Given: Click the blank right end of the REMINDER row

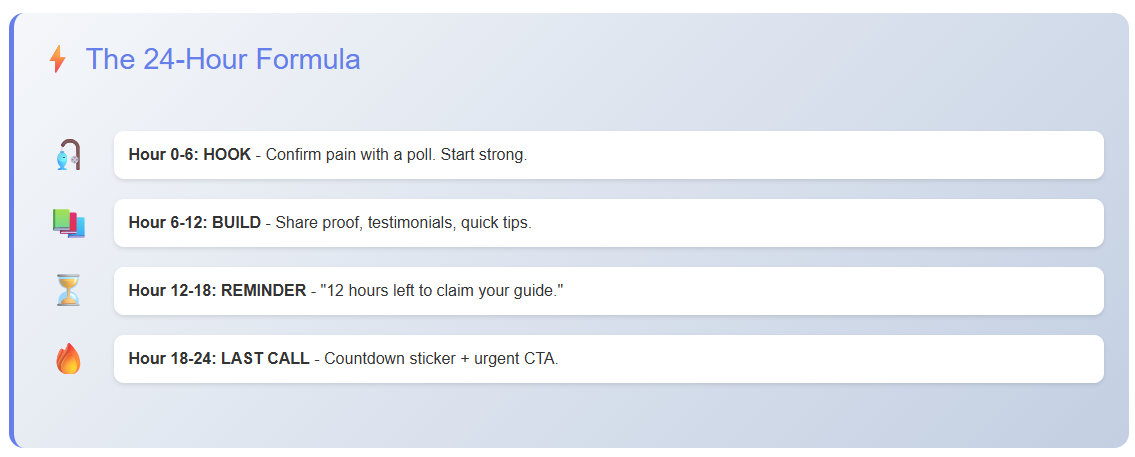Looking at the screenshot, I should 900,291.
